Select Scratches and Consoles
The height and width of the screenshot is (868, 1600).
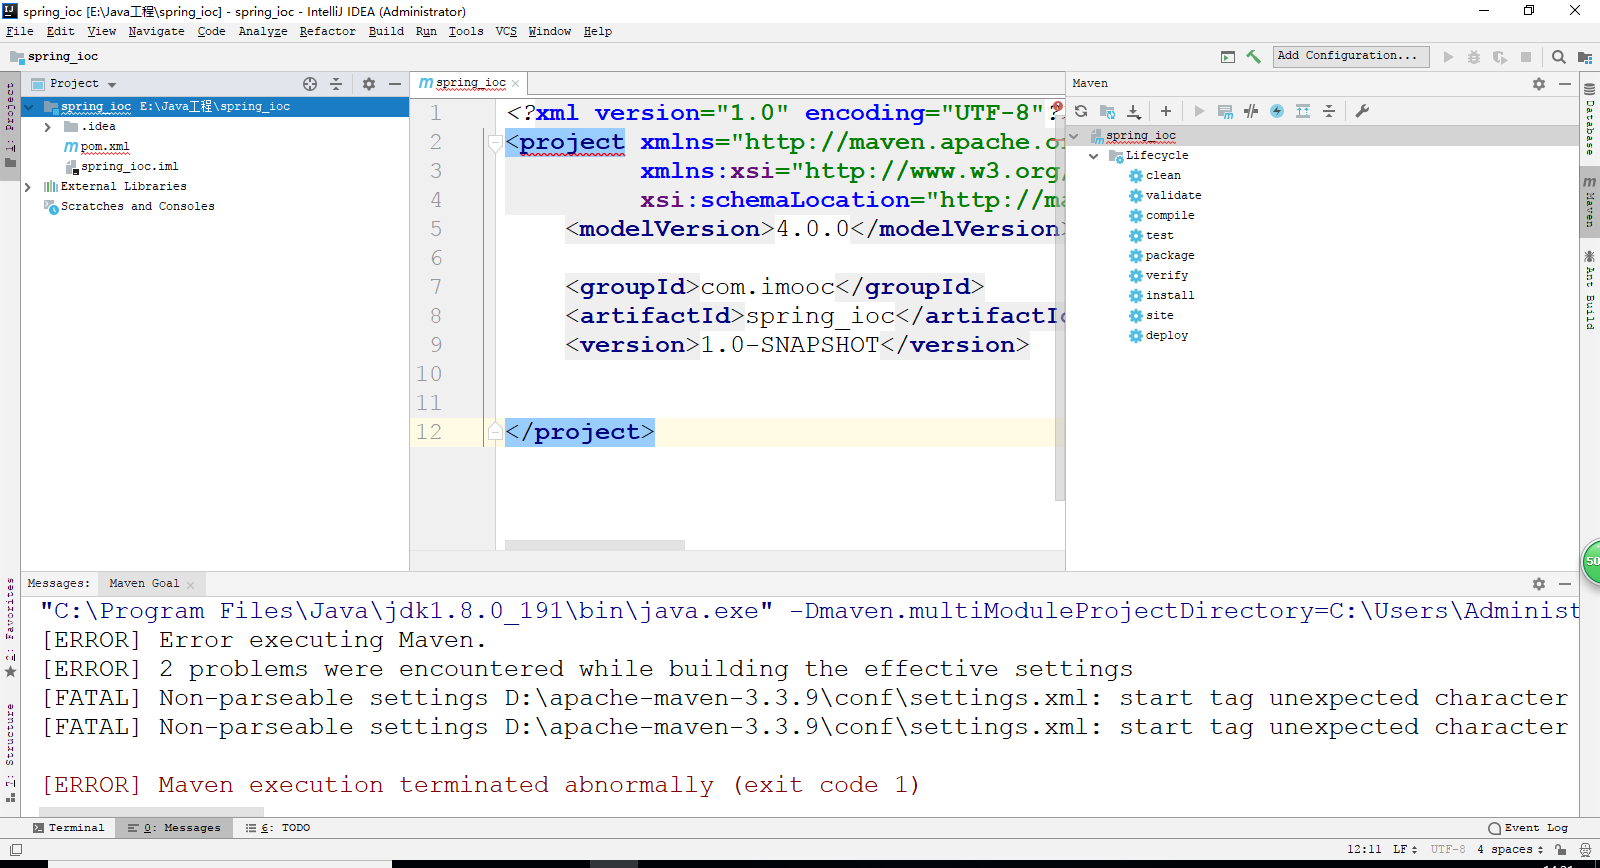(x=137, y=207)
